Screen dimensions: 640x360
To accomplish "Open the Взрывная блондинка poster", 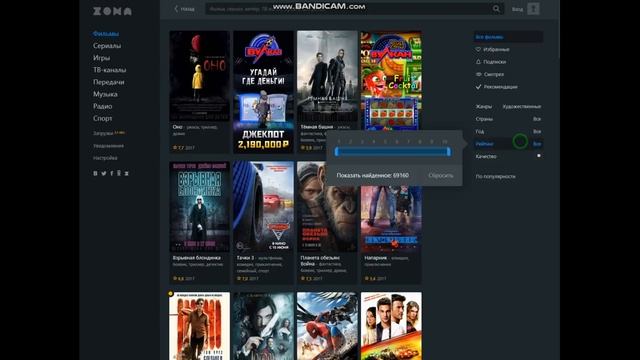I will point(199,207).
